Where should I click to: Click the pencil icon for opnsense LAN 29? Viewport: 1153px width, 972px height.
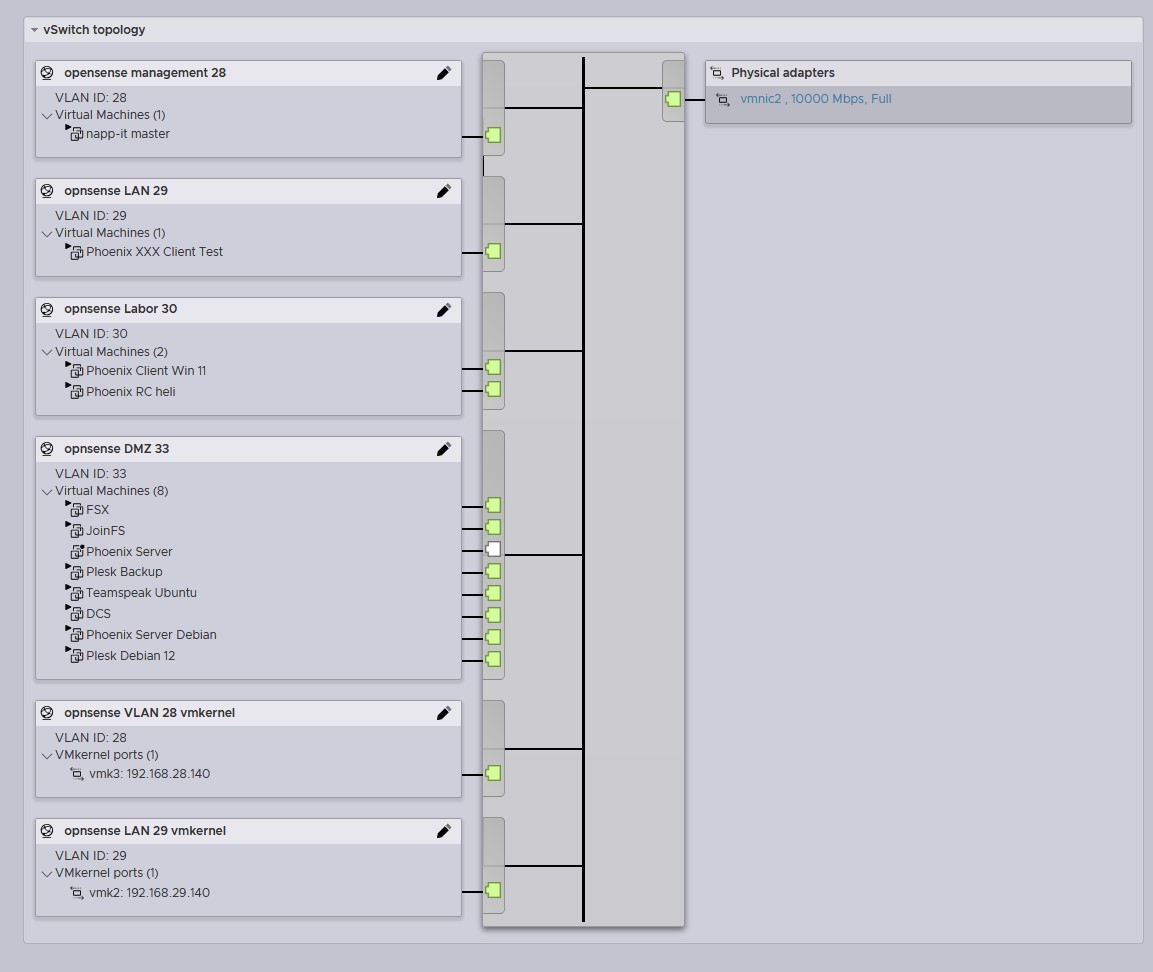click(x=444, y=191)
